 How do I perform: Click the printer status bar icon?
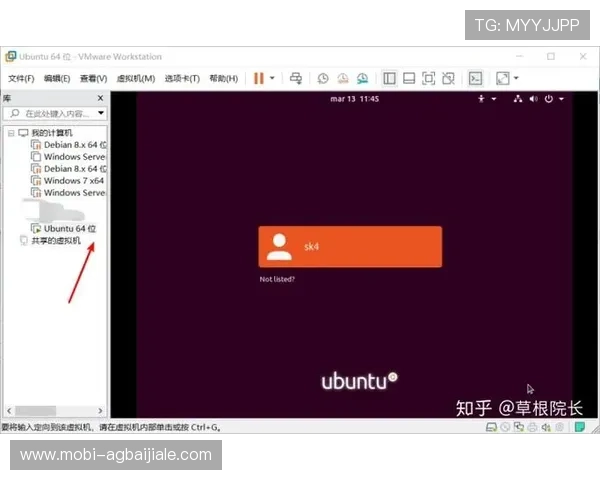coord(532,427)
